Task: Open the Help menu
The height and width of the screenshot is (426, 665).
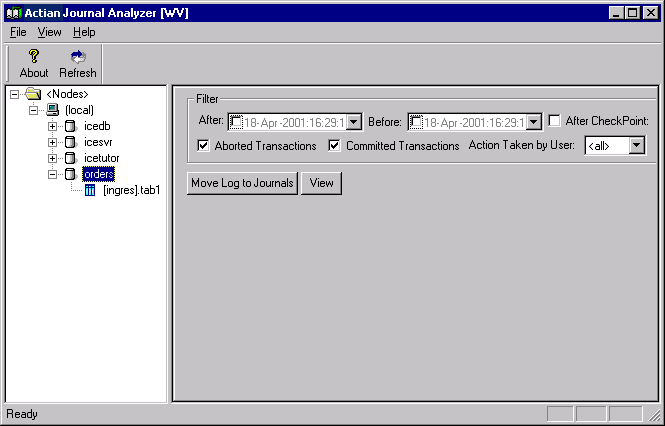Action: pyautogui.click(x=84, y=32)
